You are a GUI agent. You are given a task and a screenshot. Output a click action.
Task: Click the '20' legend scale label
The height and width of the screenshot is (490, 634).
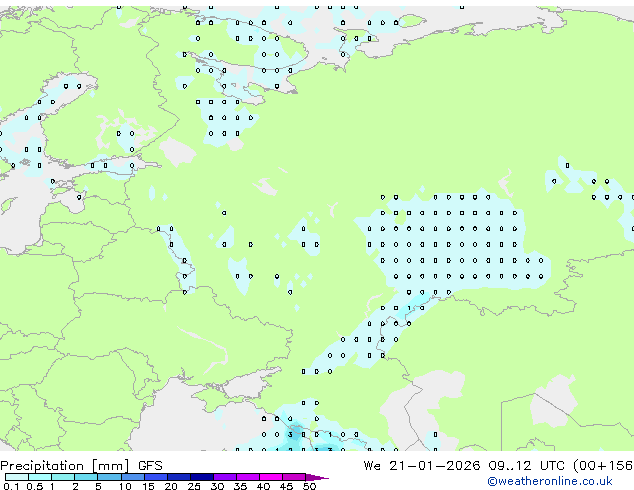tap(171, 486)
